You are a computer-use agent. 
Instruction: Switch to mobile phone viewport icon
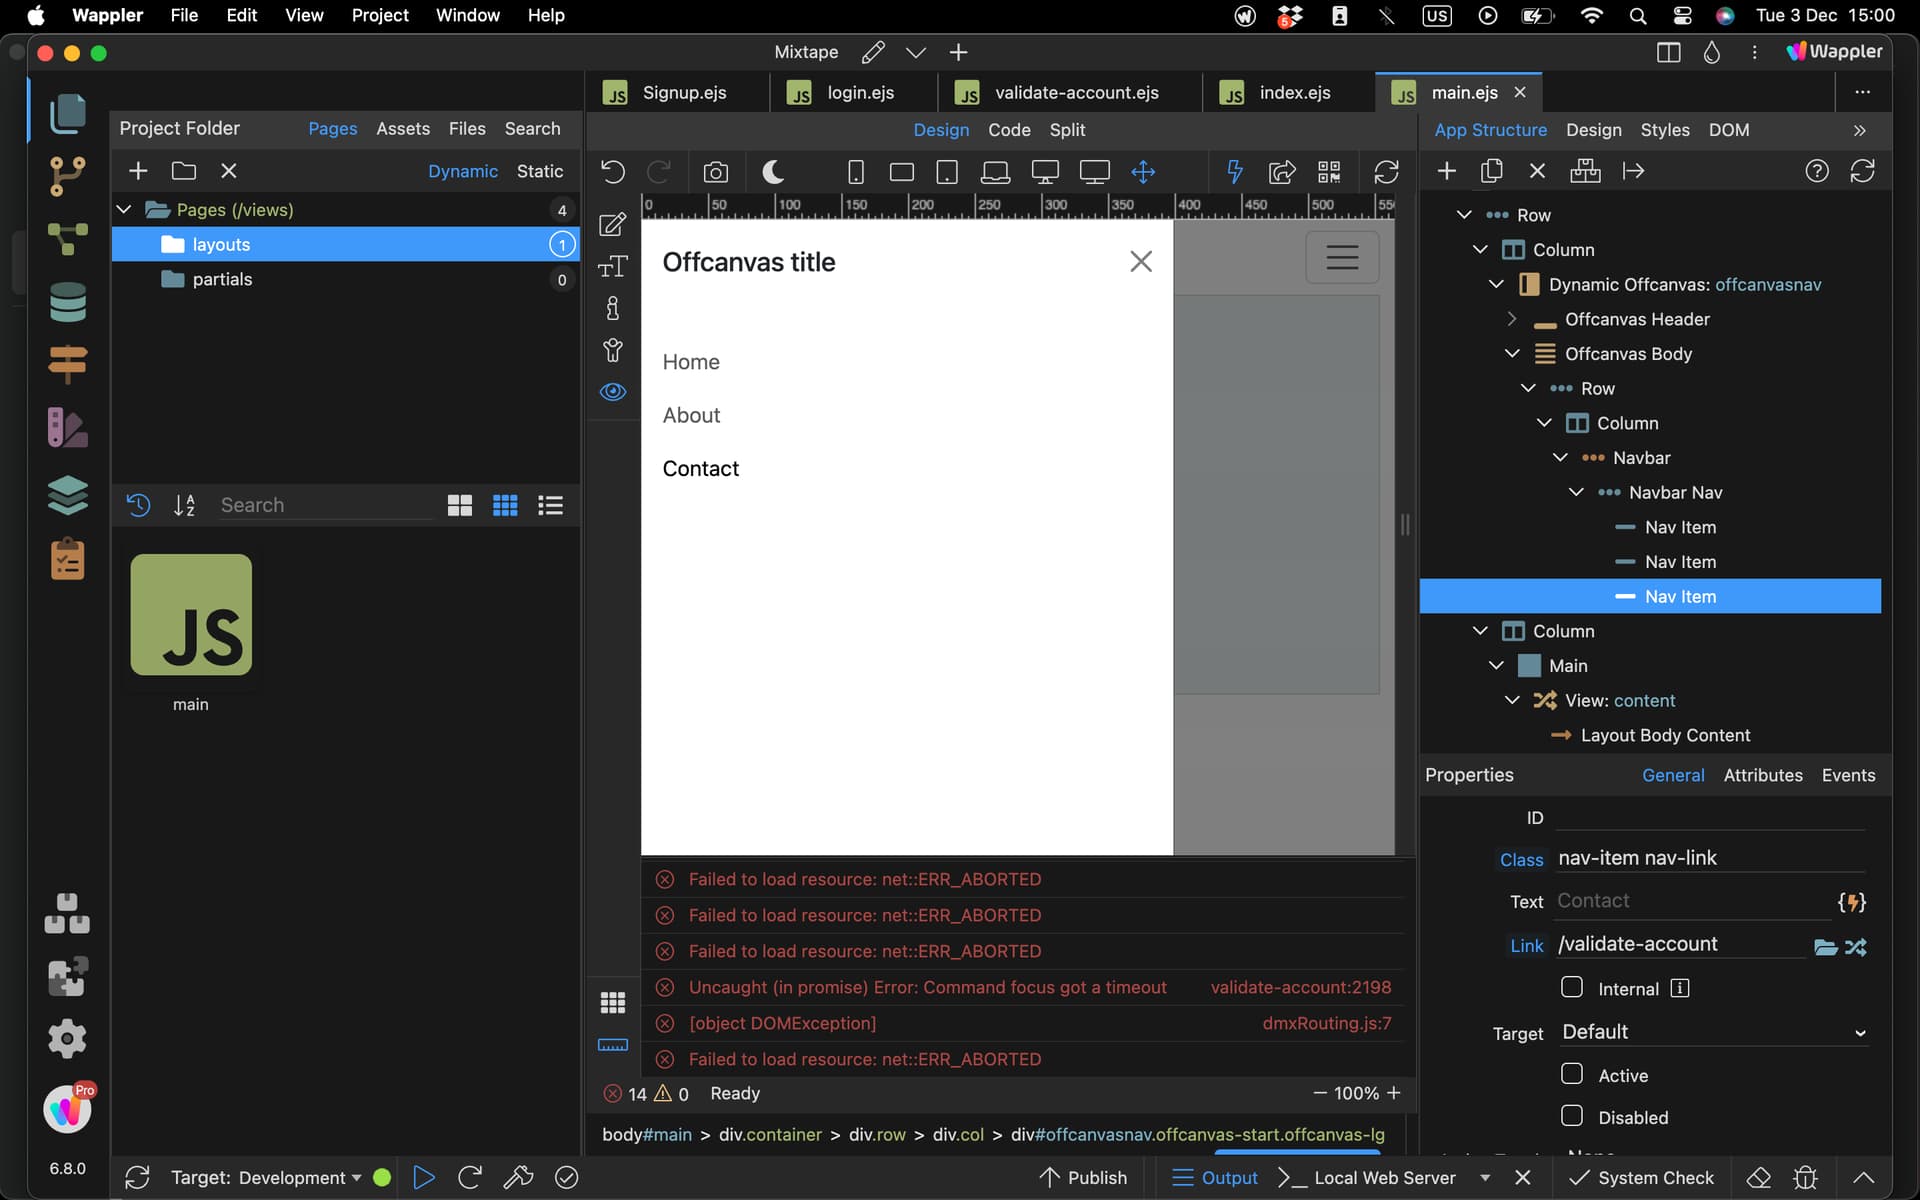click(x=856, y=172)
